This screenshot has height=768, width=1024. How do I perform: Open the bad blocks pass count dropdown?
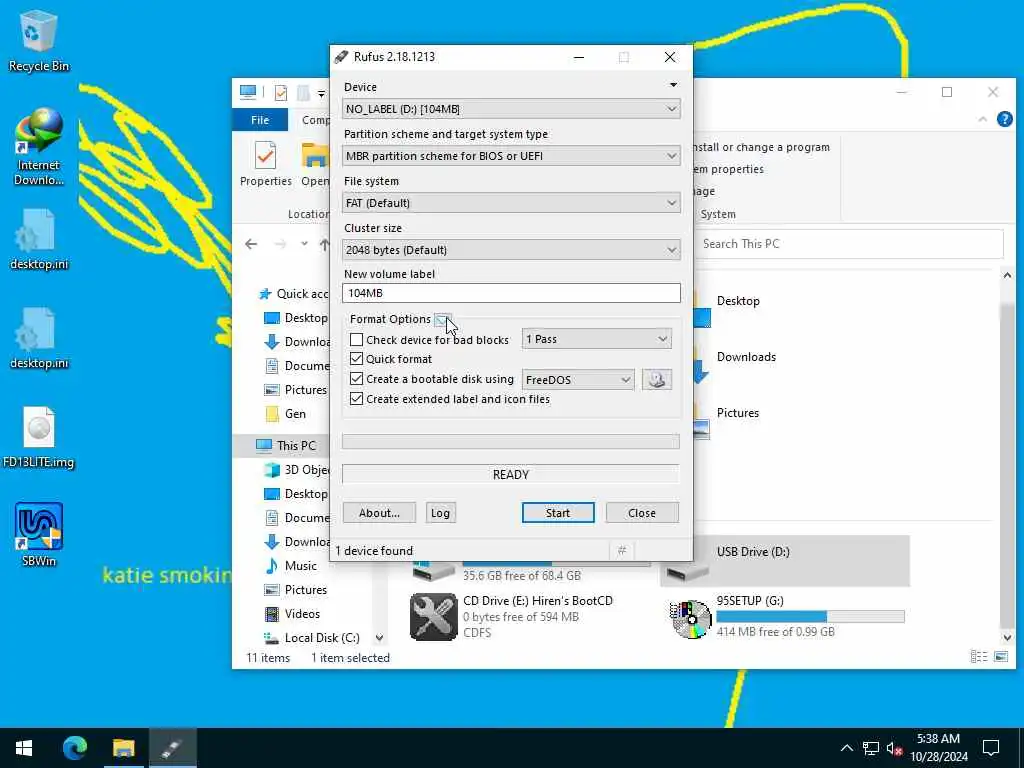point(597,339)
